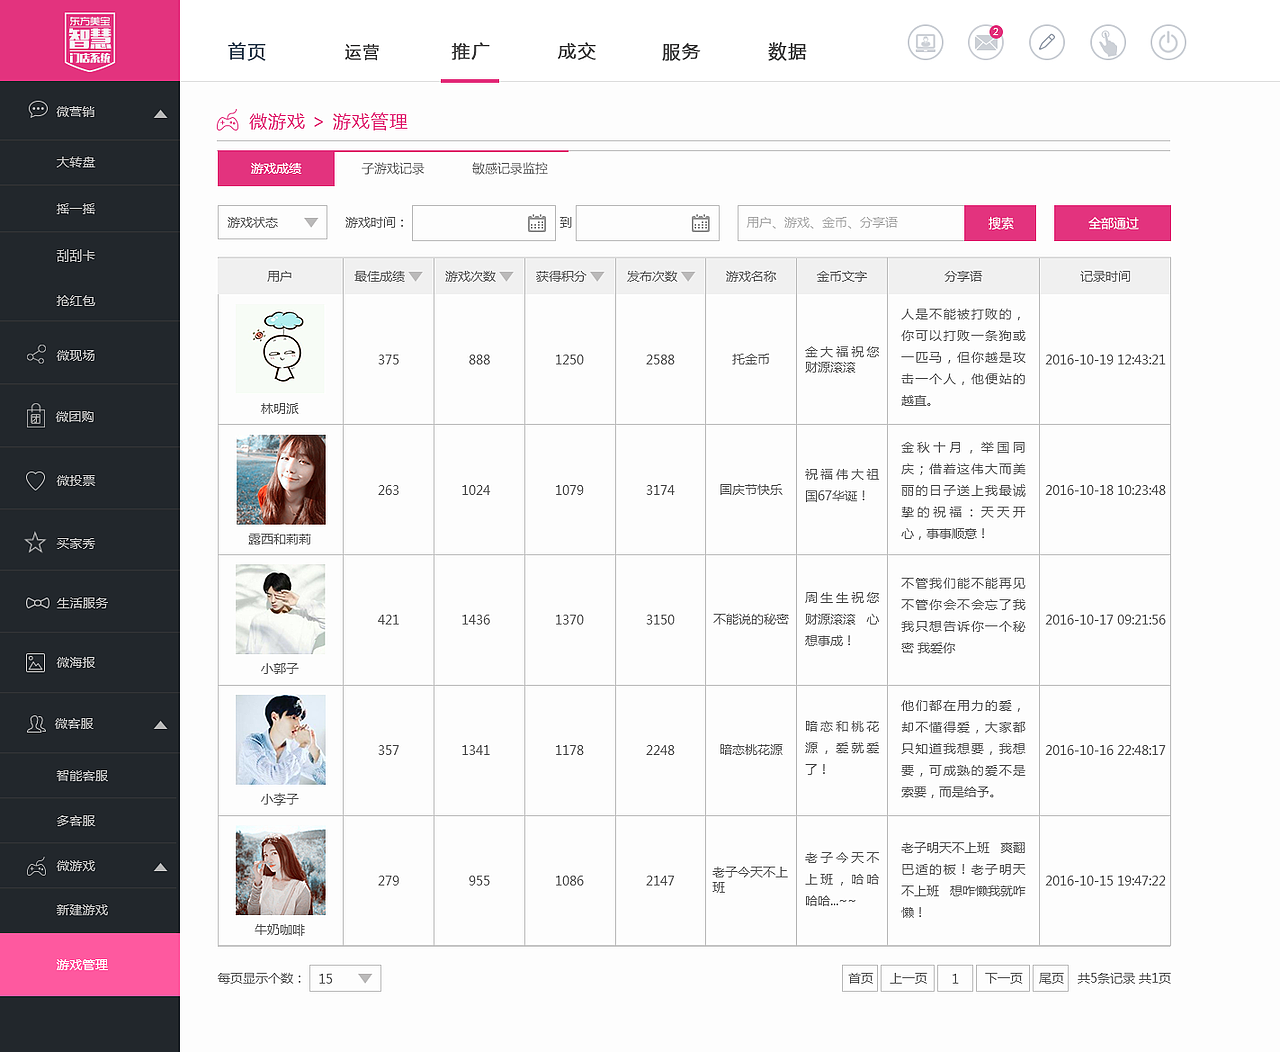Image resolution: width=1280 pixels, height=1052 pixels.
Task: Click the 微海报 picture icon
Action: (36, 662)
